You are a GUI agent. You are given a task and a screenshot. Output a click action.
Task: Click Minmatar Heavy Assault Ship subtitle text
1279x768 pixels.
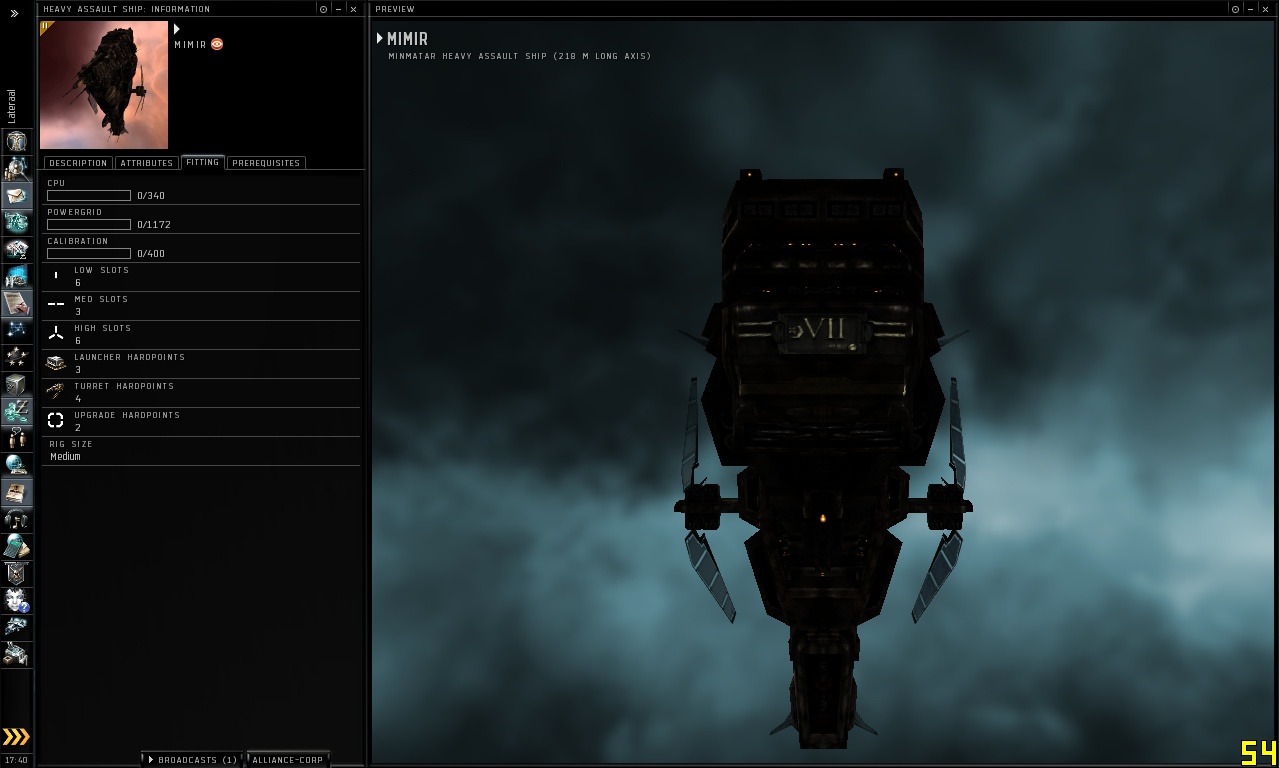pos(519,56)
